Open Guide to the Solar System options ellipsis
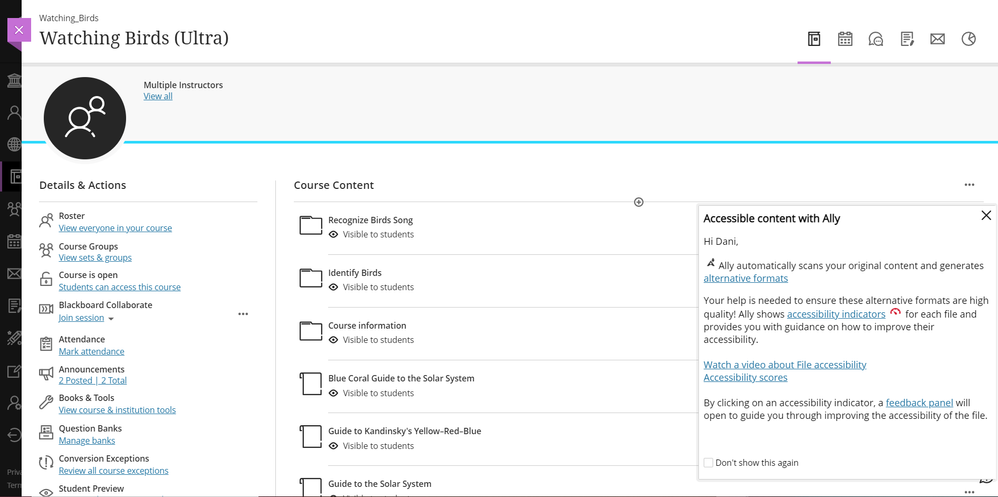The height and width of the screenshot is (497, 998). [969, 492]
